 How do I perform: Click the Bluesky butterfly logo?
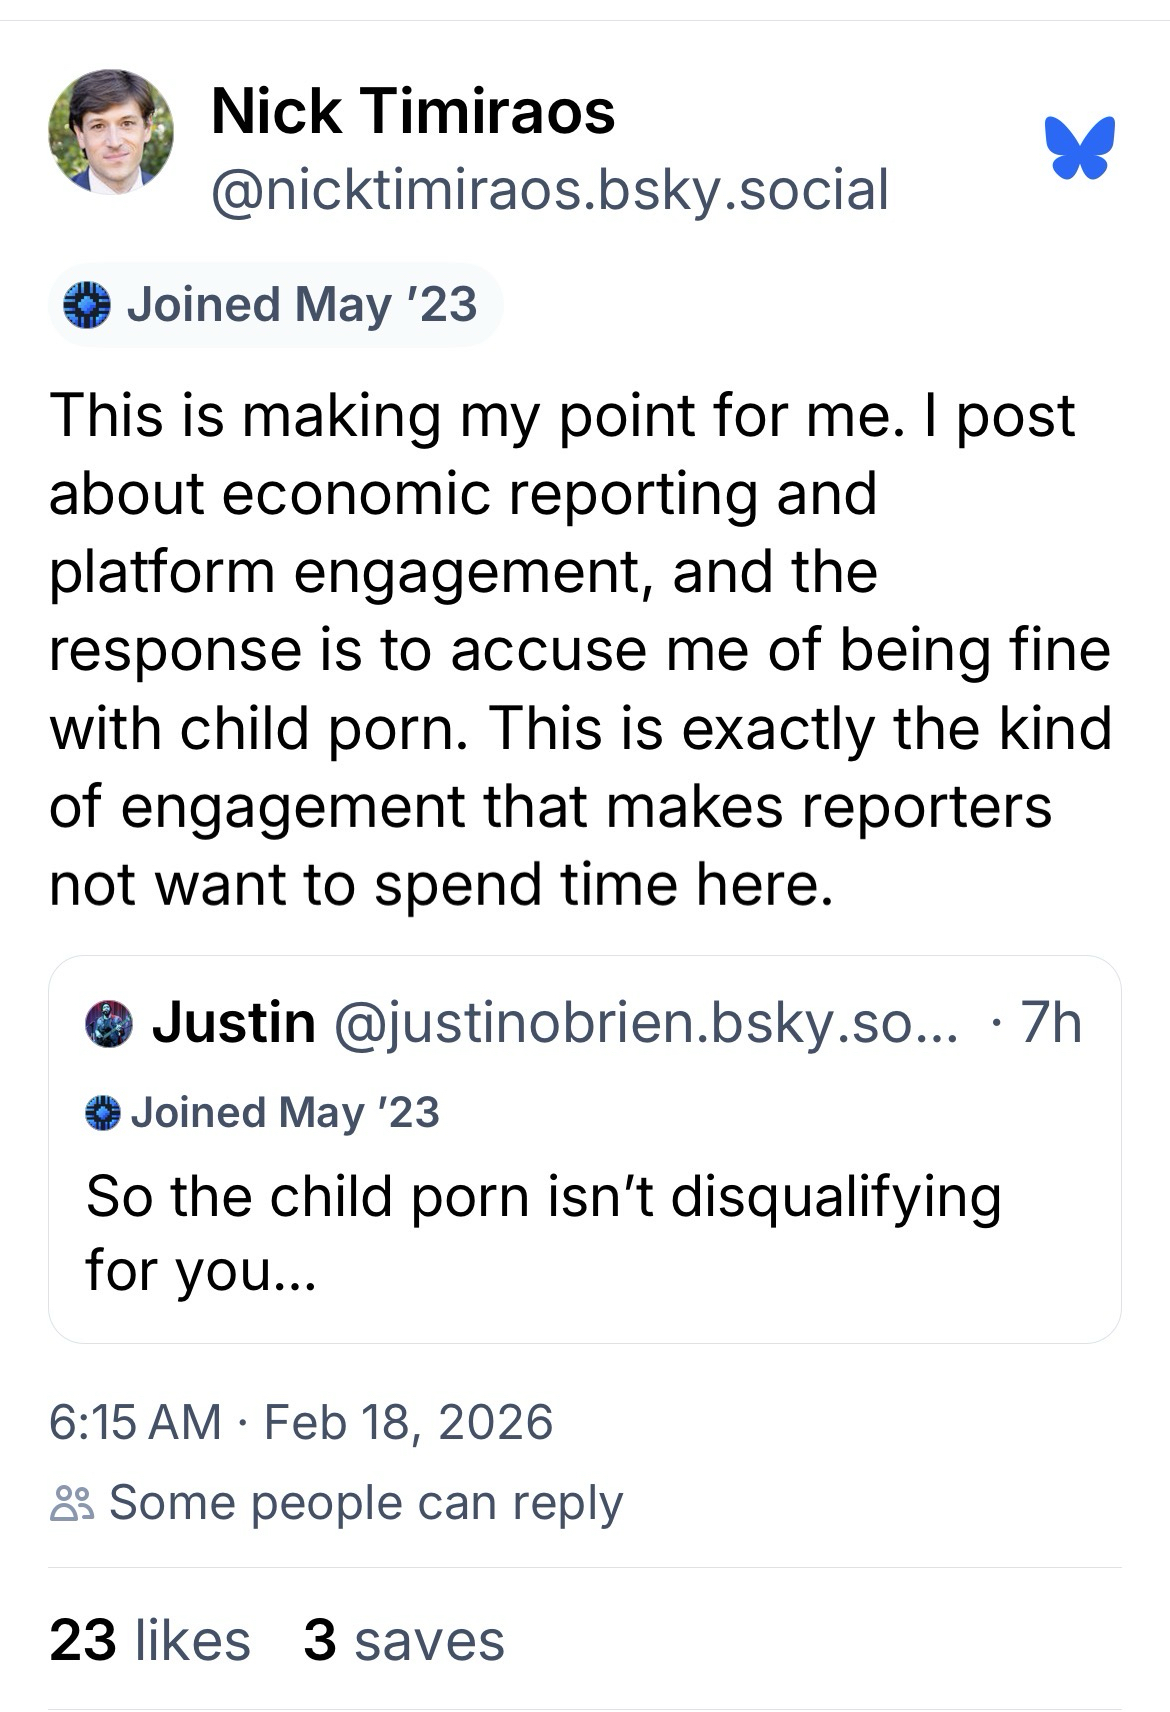tap(1080, 147)
